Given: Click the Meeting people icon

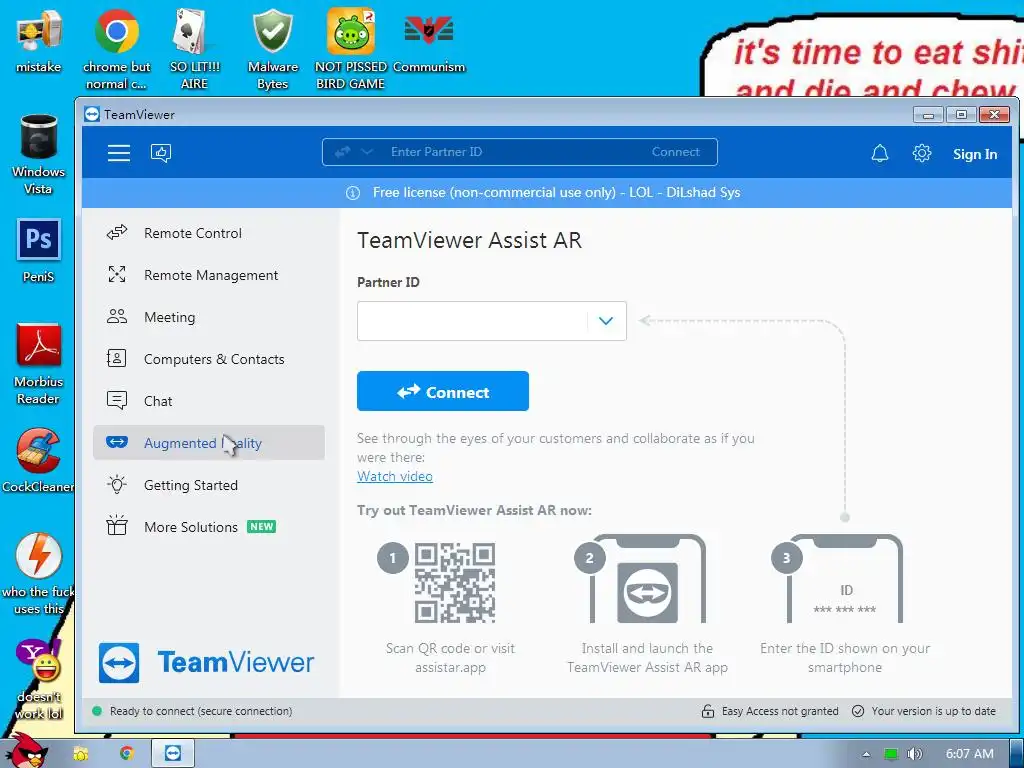Looking at the screenshot, I should 117,317.
